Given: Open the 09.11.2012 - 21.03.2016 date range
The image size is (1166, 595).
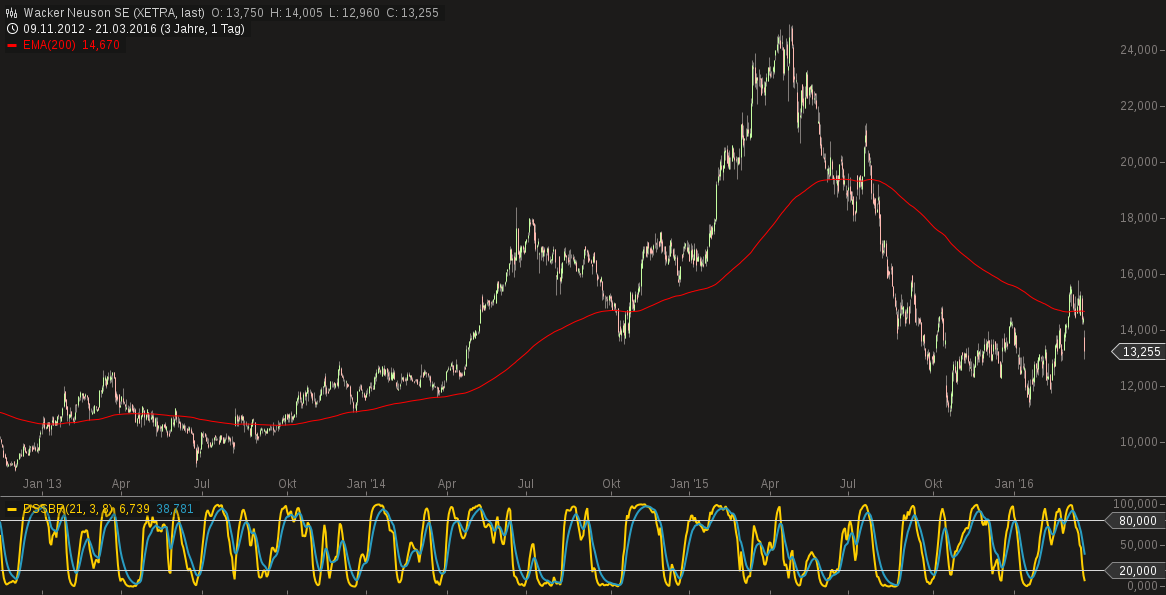Looking at the screenshot, I should (x=90, y=28).
